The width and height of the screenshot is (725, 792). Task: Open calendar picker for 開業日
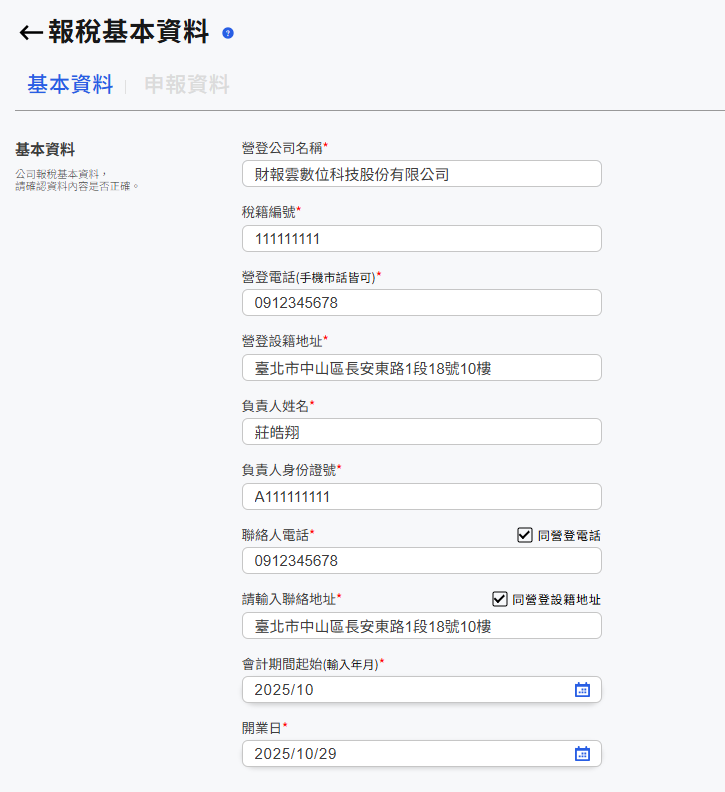click(x=582, y=753)
